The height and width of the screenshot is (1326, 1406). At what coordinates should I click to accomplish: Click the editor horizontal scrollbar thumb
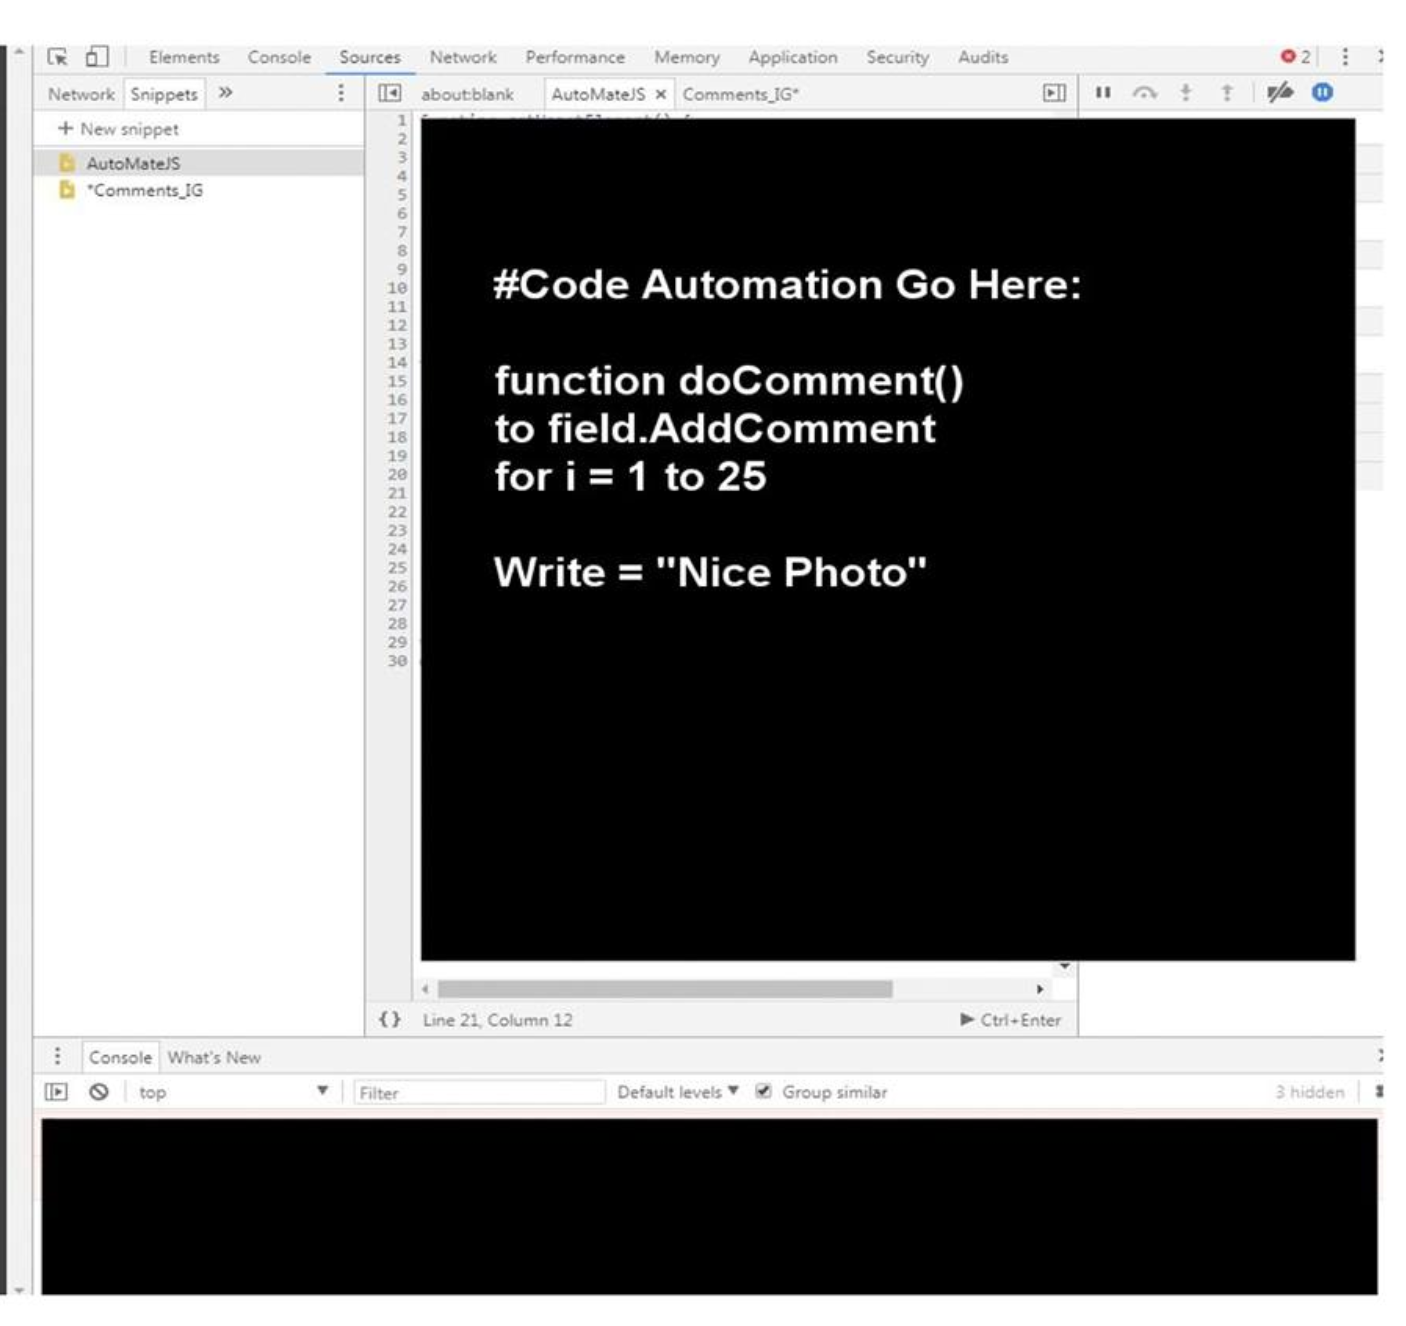point(665,989)
